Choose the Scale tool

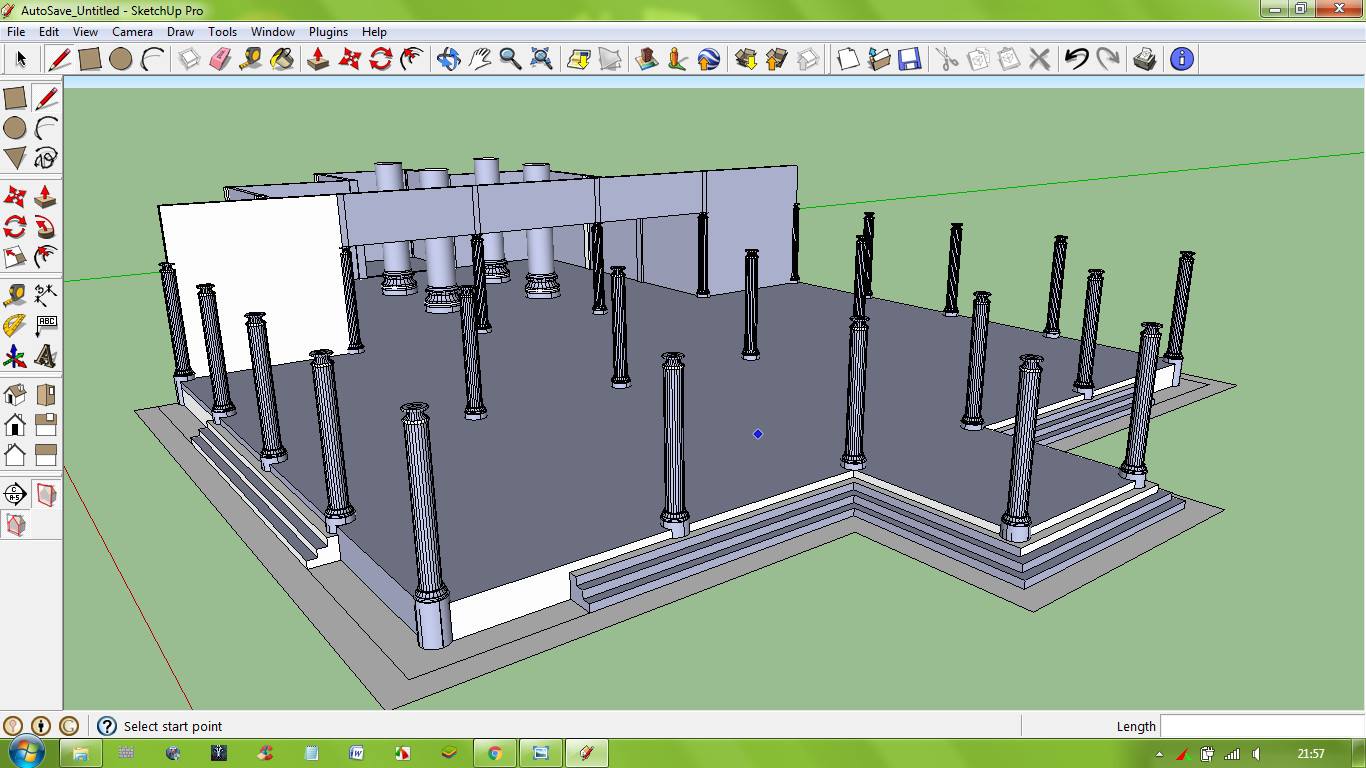click(15, 257)
